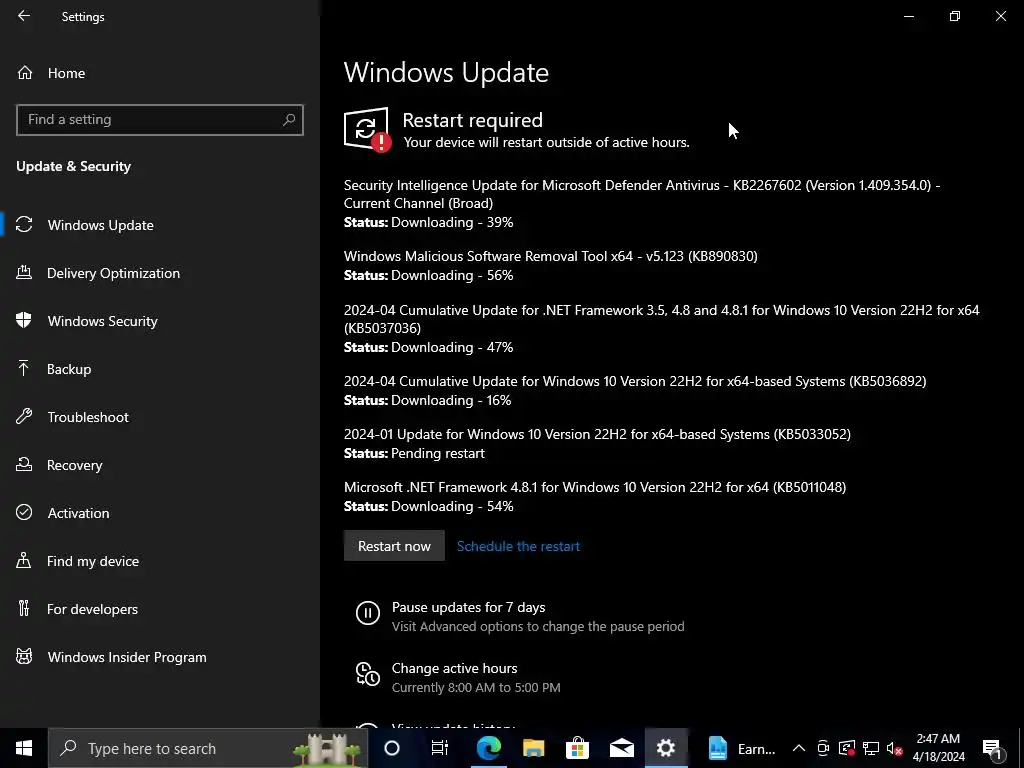Click Status: Downloading - 56% text

(x=428, y=275)
